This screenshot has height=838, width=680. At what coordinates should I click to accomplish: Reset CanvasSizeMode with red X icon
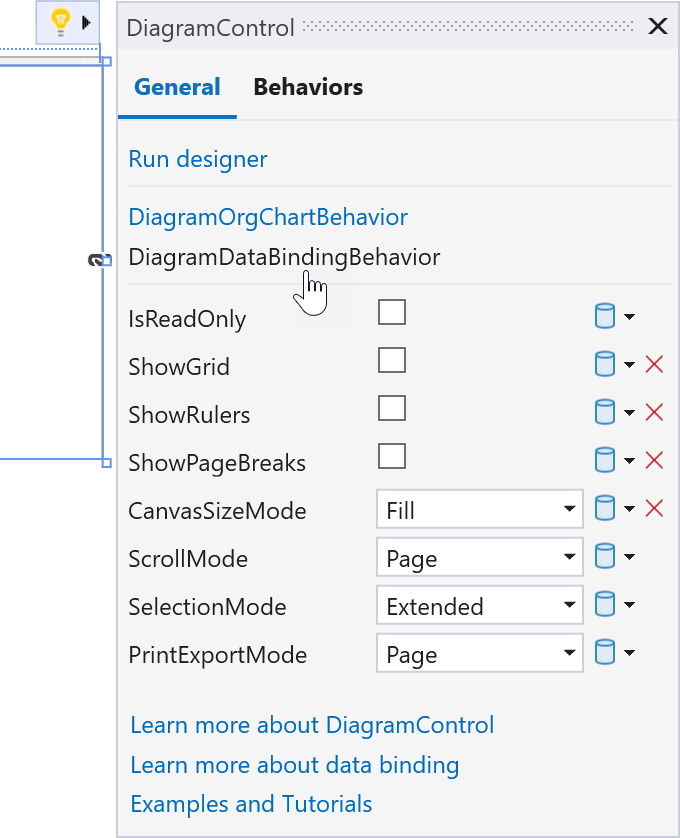pyautogui.click(x=655, y=509)
